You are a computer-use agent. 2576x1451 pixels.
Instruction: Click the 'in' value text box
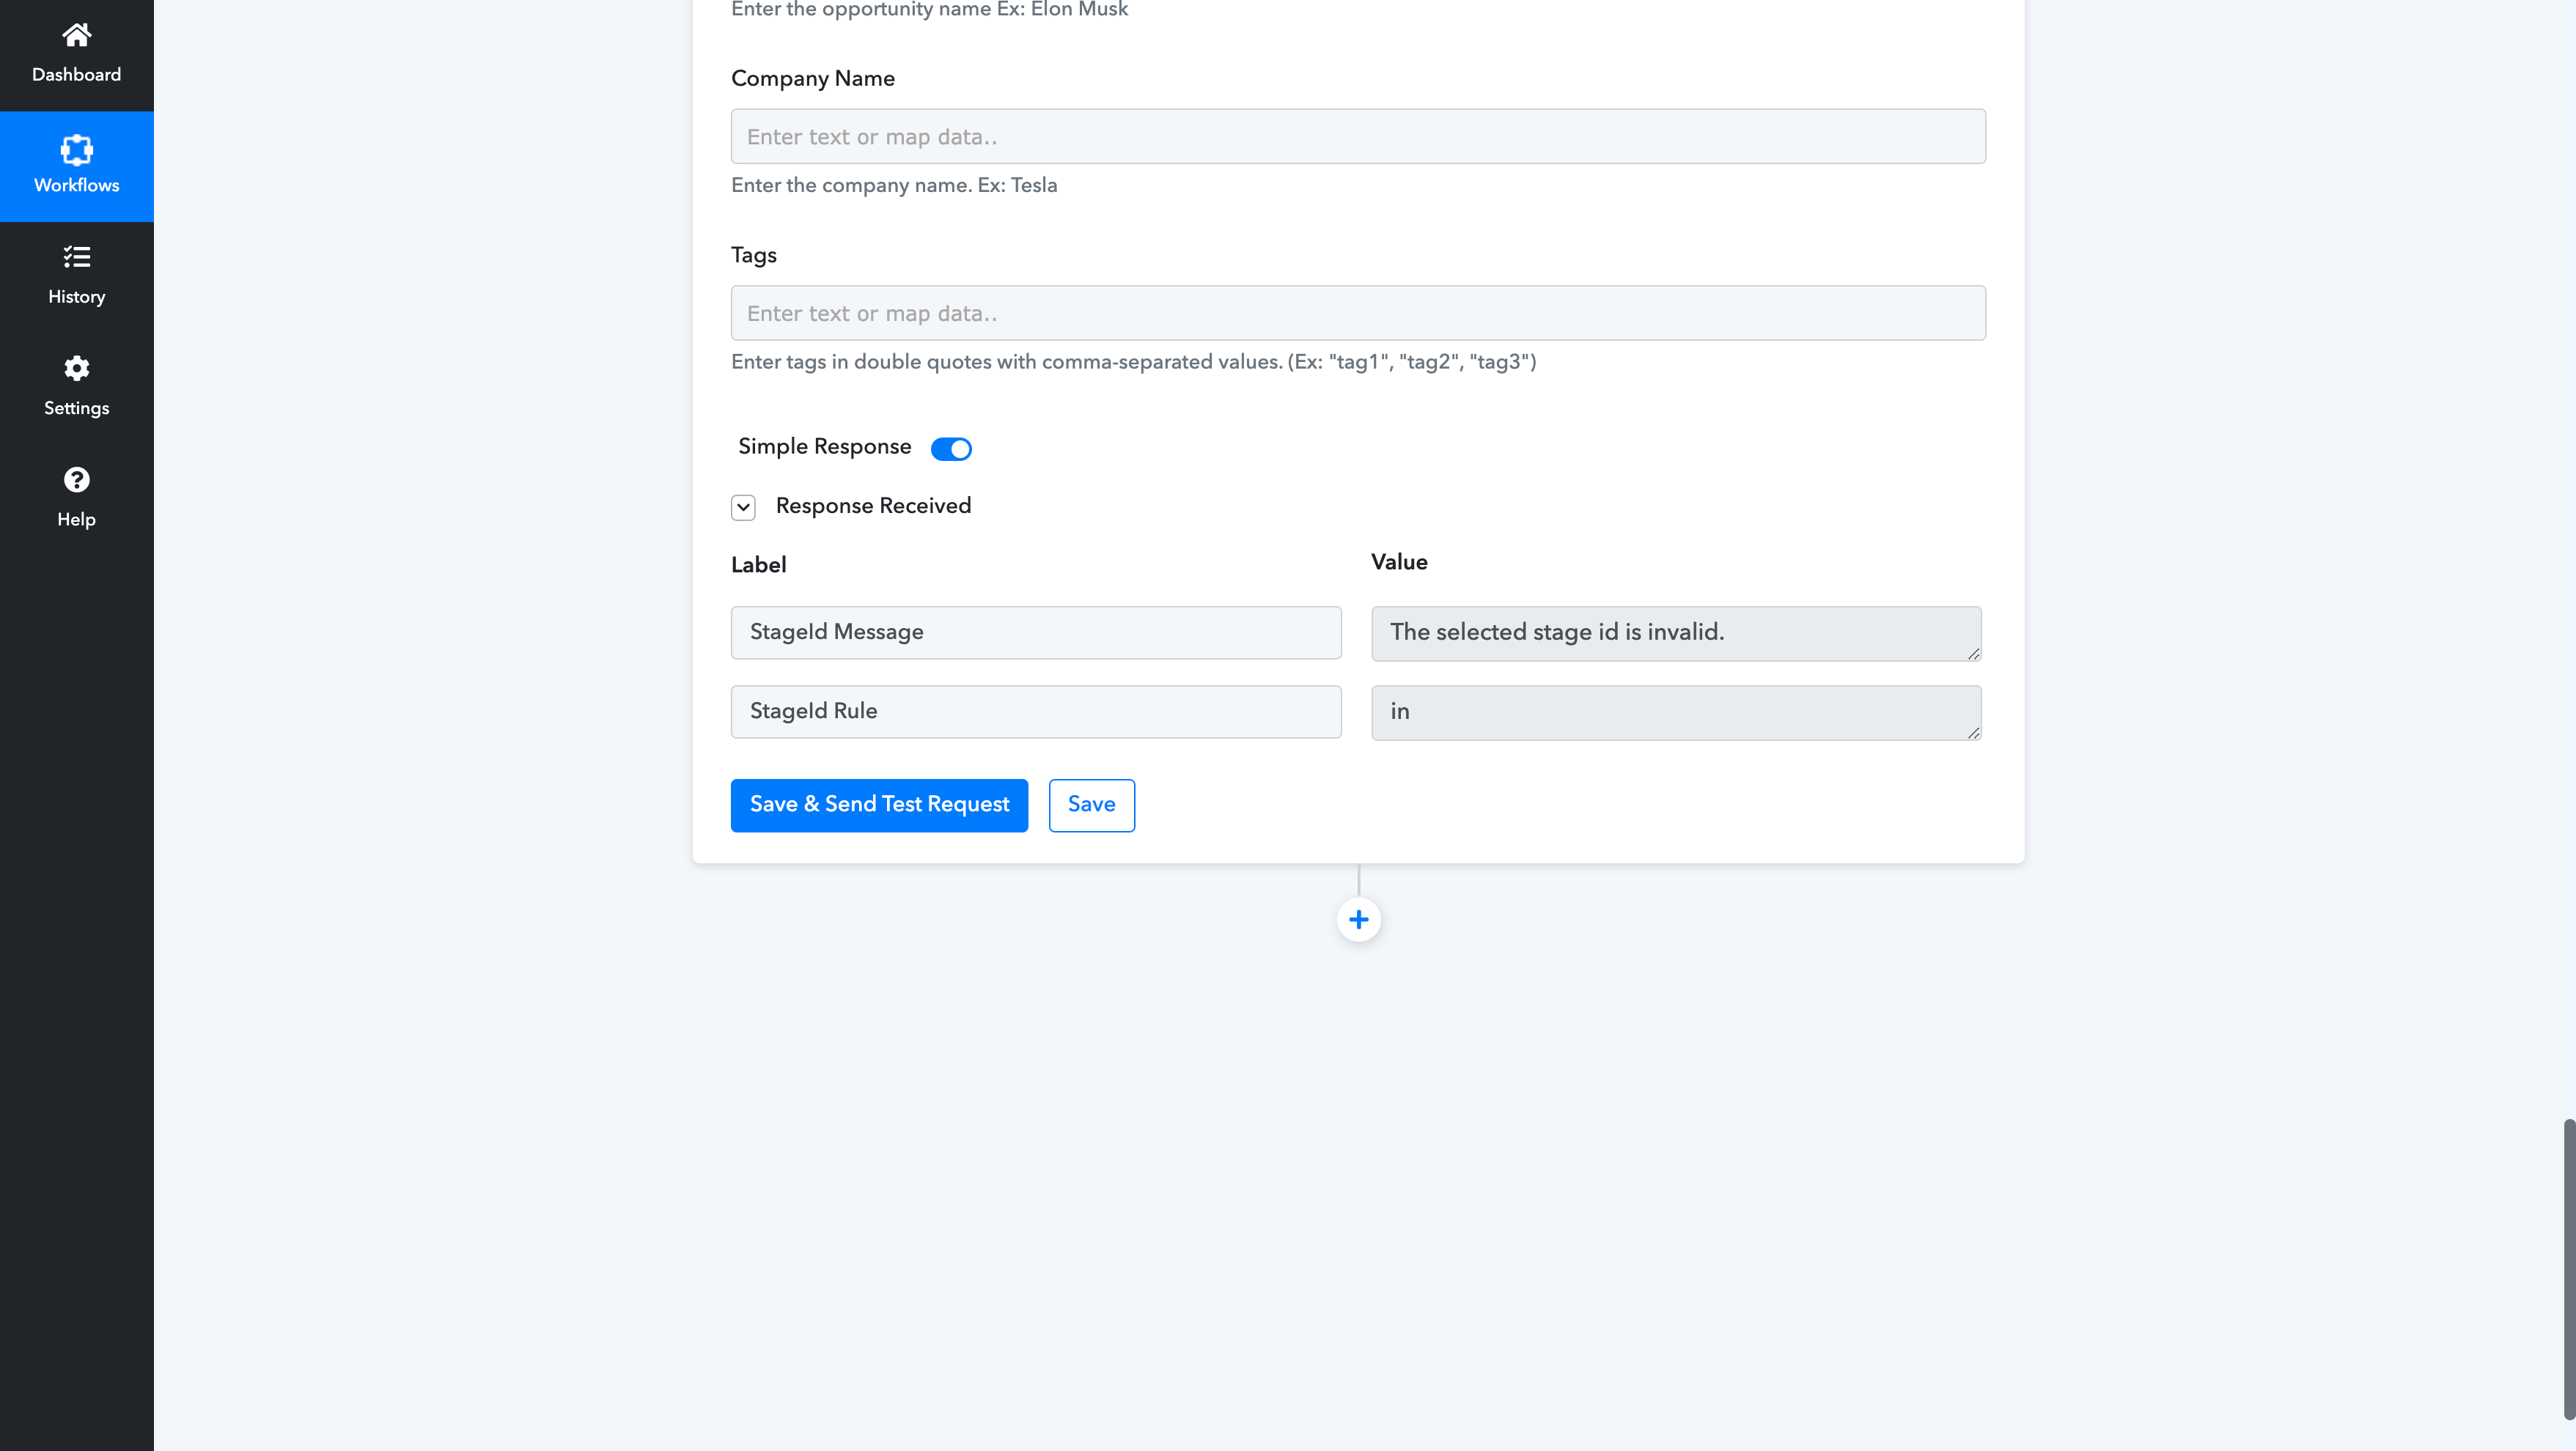[x=1676, y=712]
